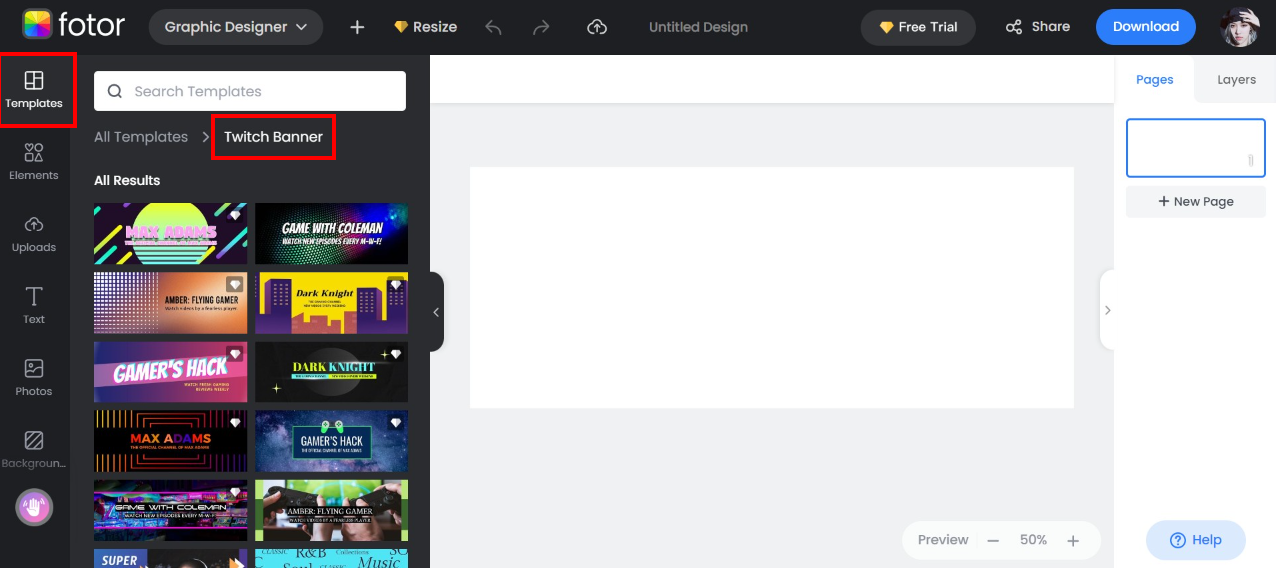Open the Graphic Designer dropdown
This screenshot has height=568, width=1276.
point(236,27)
